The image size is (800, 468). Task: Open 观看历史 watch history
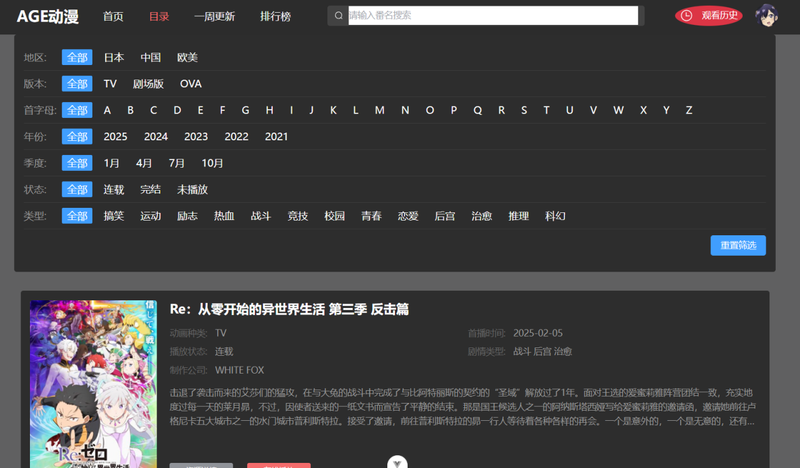(708, 16)
